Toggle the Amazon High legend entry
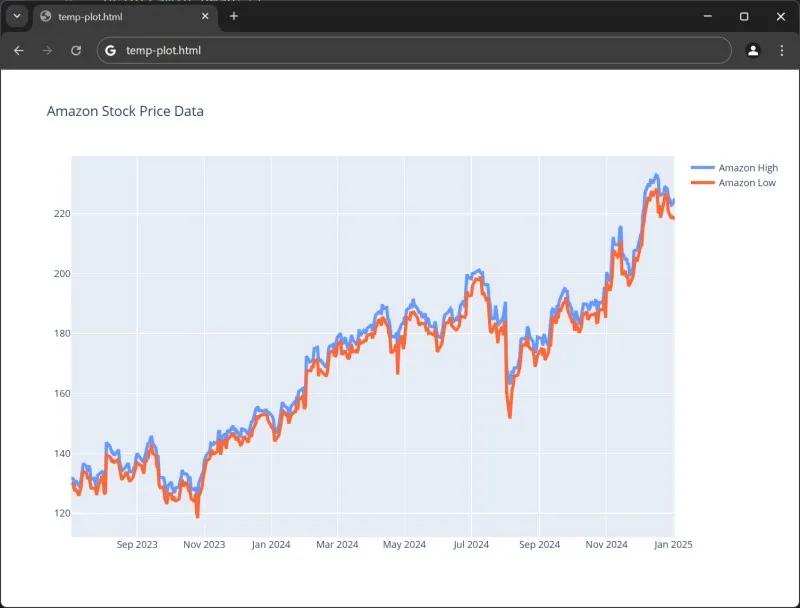This screenshot has height=608, width=800. (x=735, y=168)
